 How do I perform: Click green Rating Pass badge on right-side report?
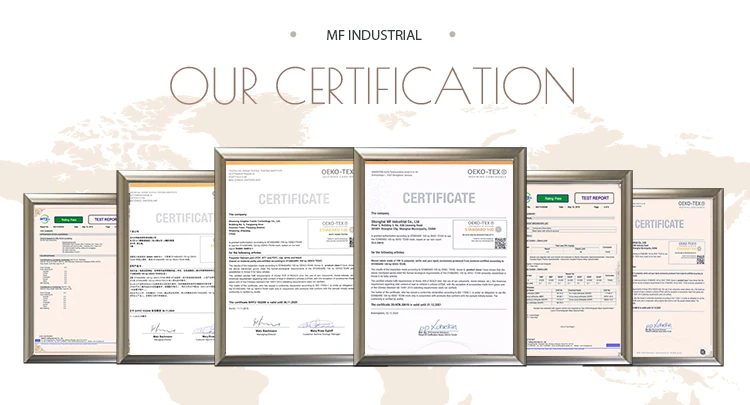click(x=553, y=198)
